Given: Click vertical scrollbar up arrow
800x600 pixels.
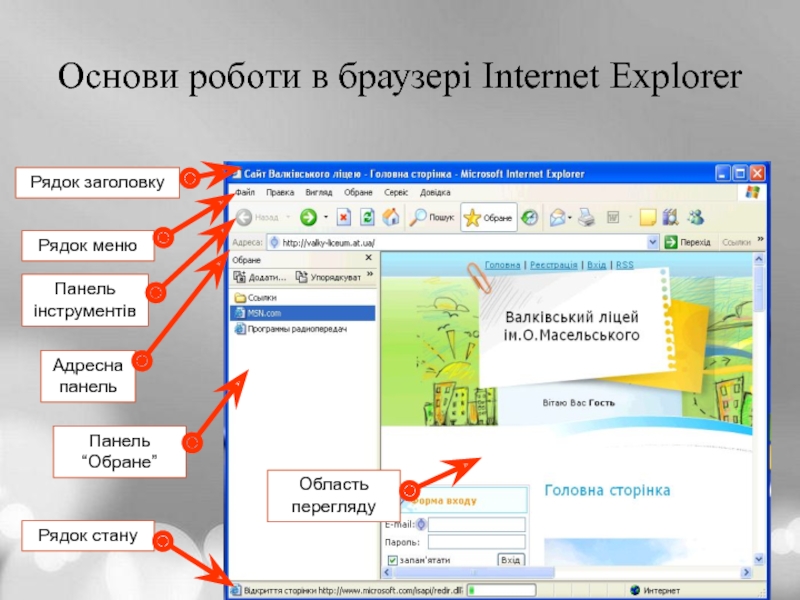Looking at the screenshot, I should coord(759,259).
